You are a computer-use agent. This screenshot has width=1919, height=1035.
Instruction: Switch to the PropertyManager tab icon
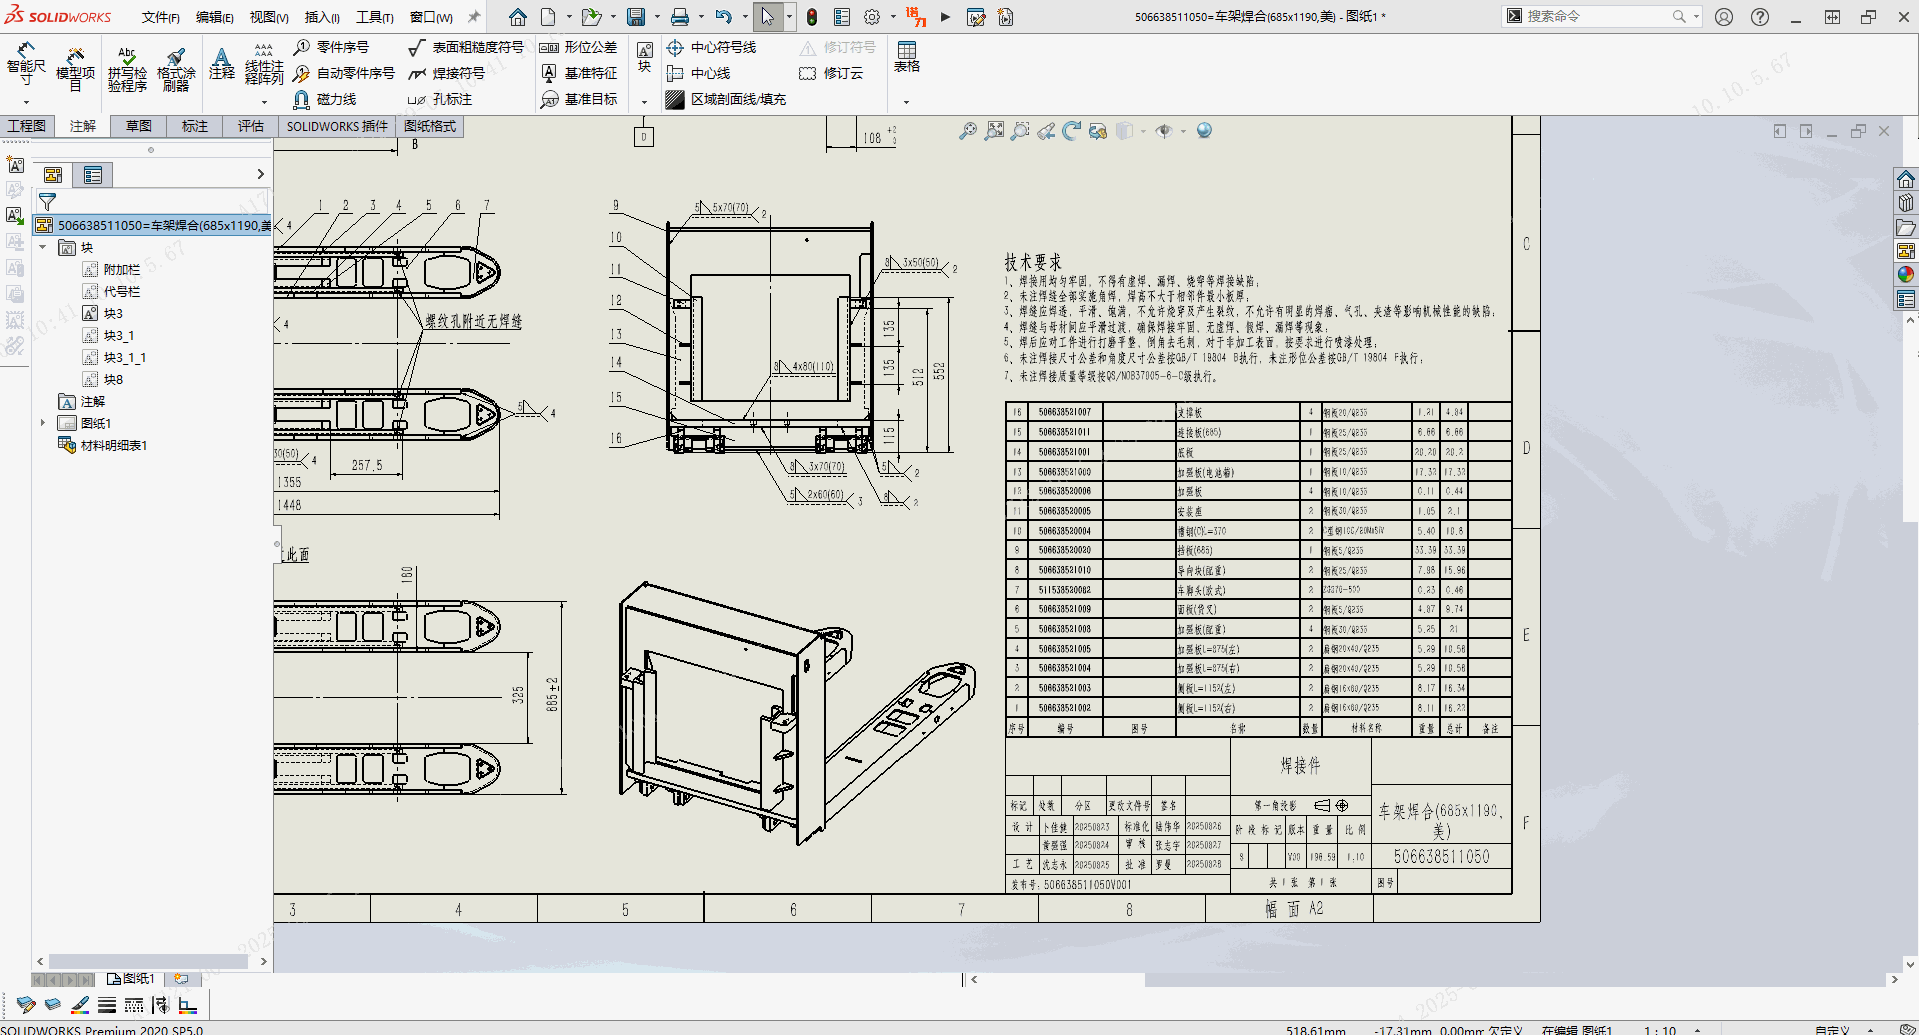pos(93,175)
